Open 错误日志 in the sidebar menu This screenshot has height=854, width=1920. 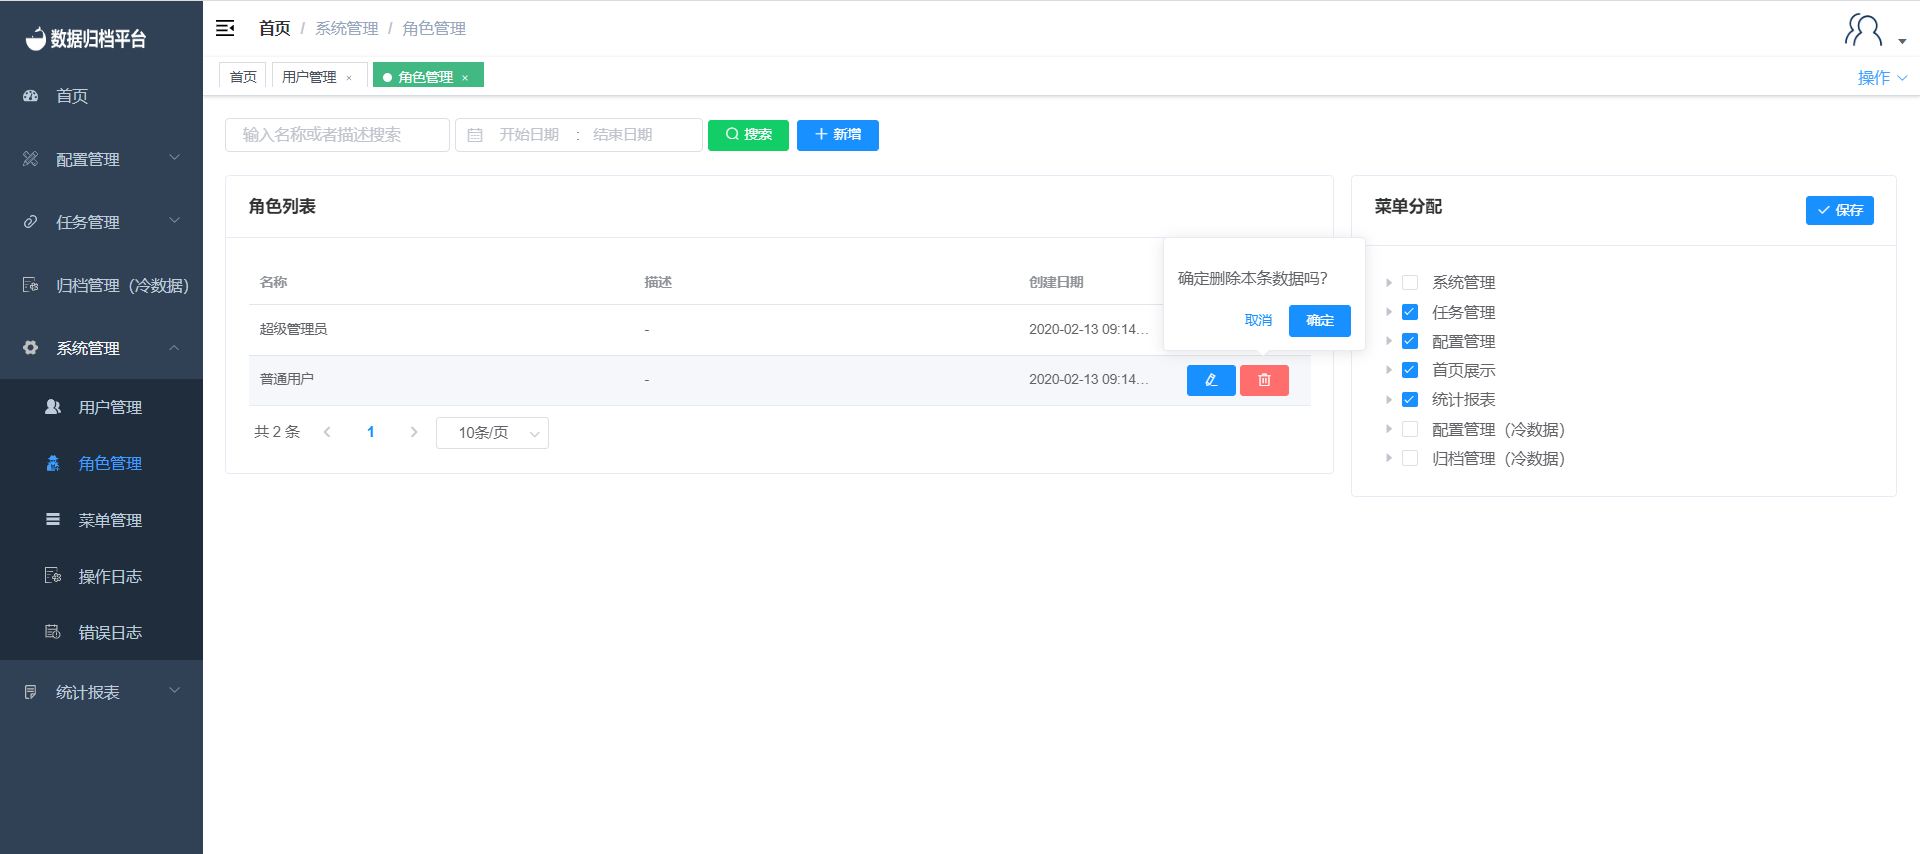pyautogui.click(x=110, y=632)
